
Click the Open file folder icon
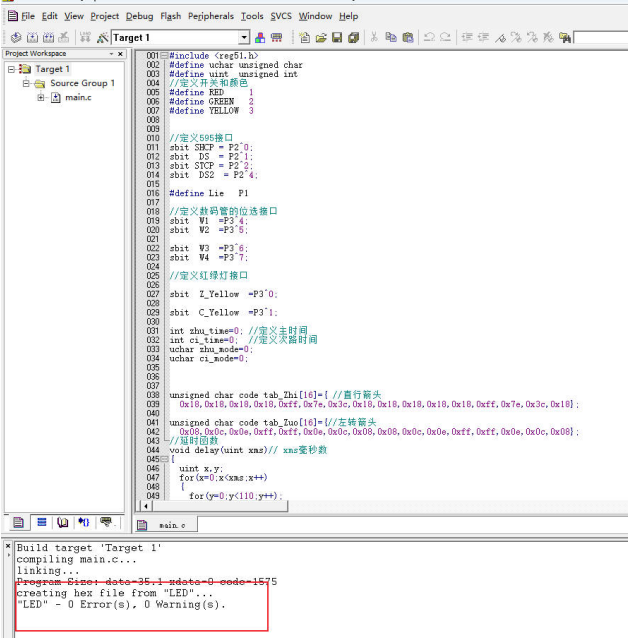coord(321,38)
